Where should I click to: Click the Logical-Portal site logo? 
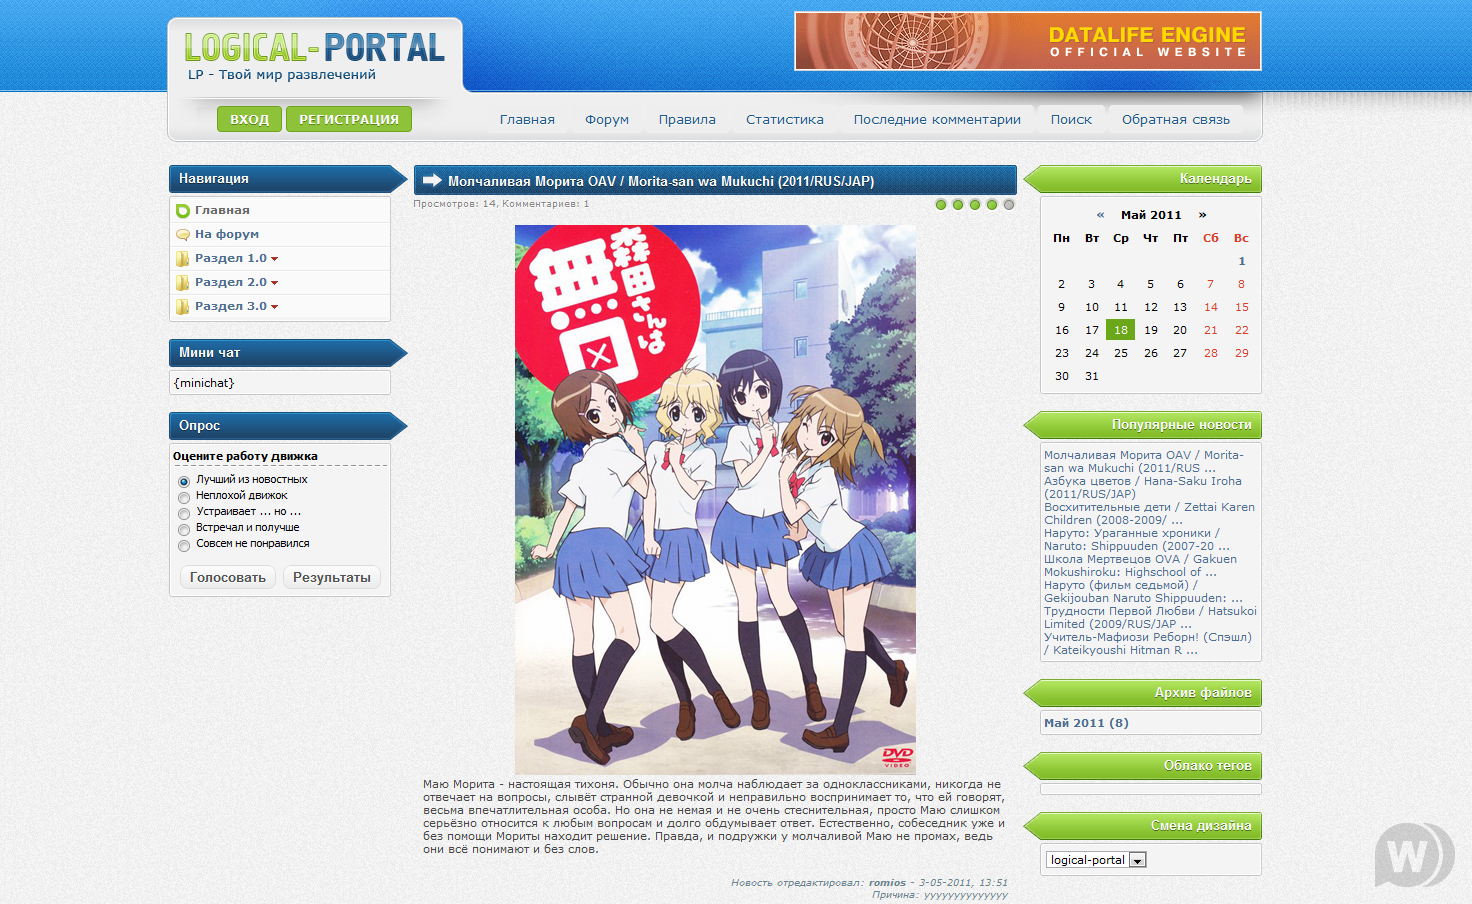pyautogui.click(x=314, y=48)
